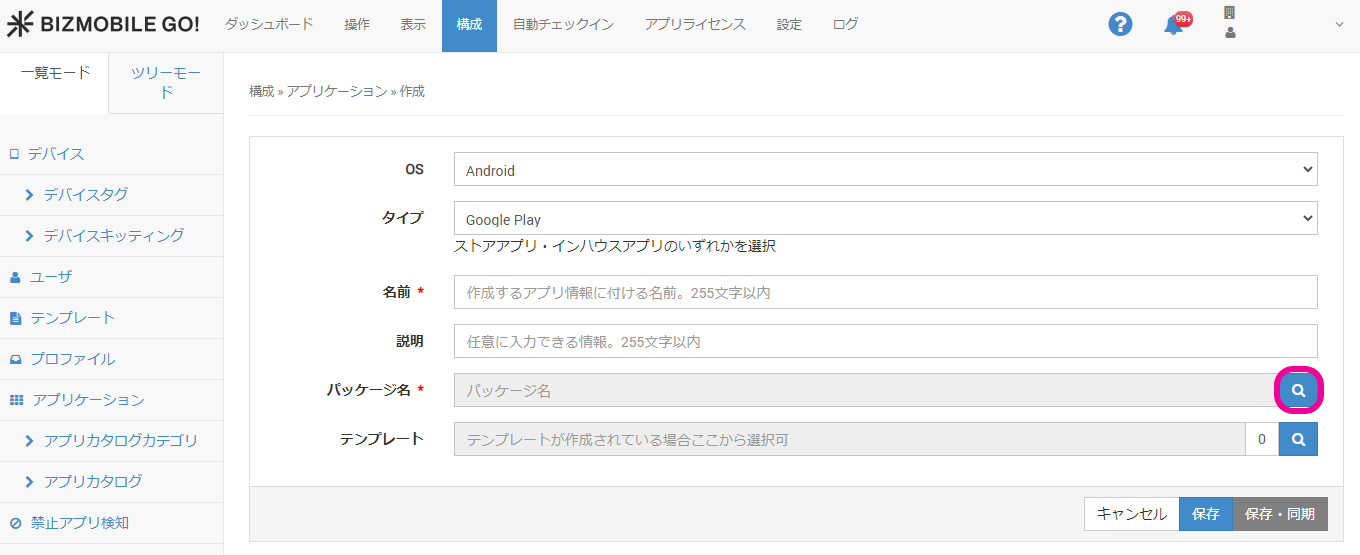The image size is (1360, 555).
Task: Open the ダッシュボード menu
Action: (x=269, y=25)
